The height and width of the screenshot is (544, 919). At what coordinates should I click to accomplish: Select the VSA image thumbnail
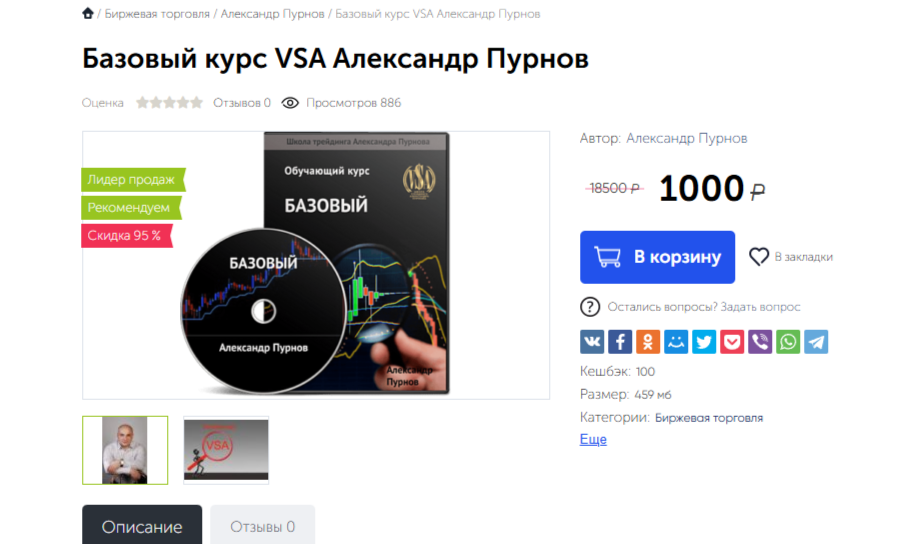click(x=226, y=450)
